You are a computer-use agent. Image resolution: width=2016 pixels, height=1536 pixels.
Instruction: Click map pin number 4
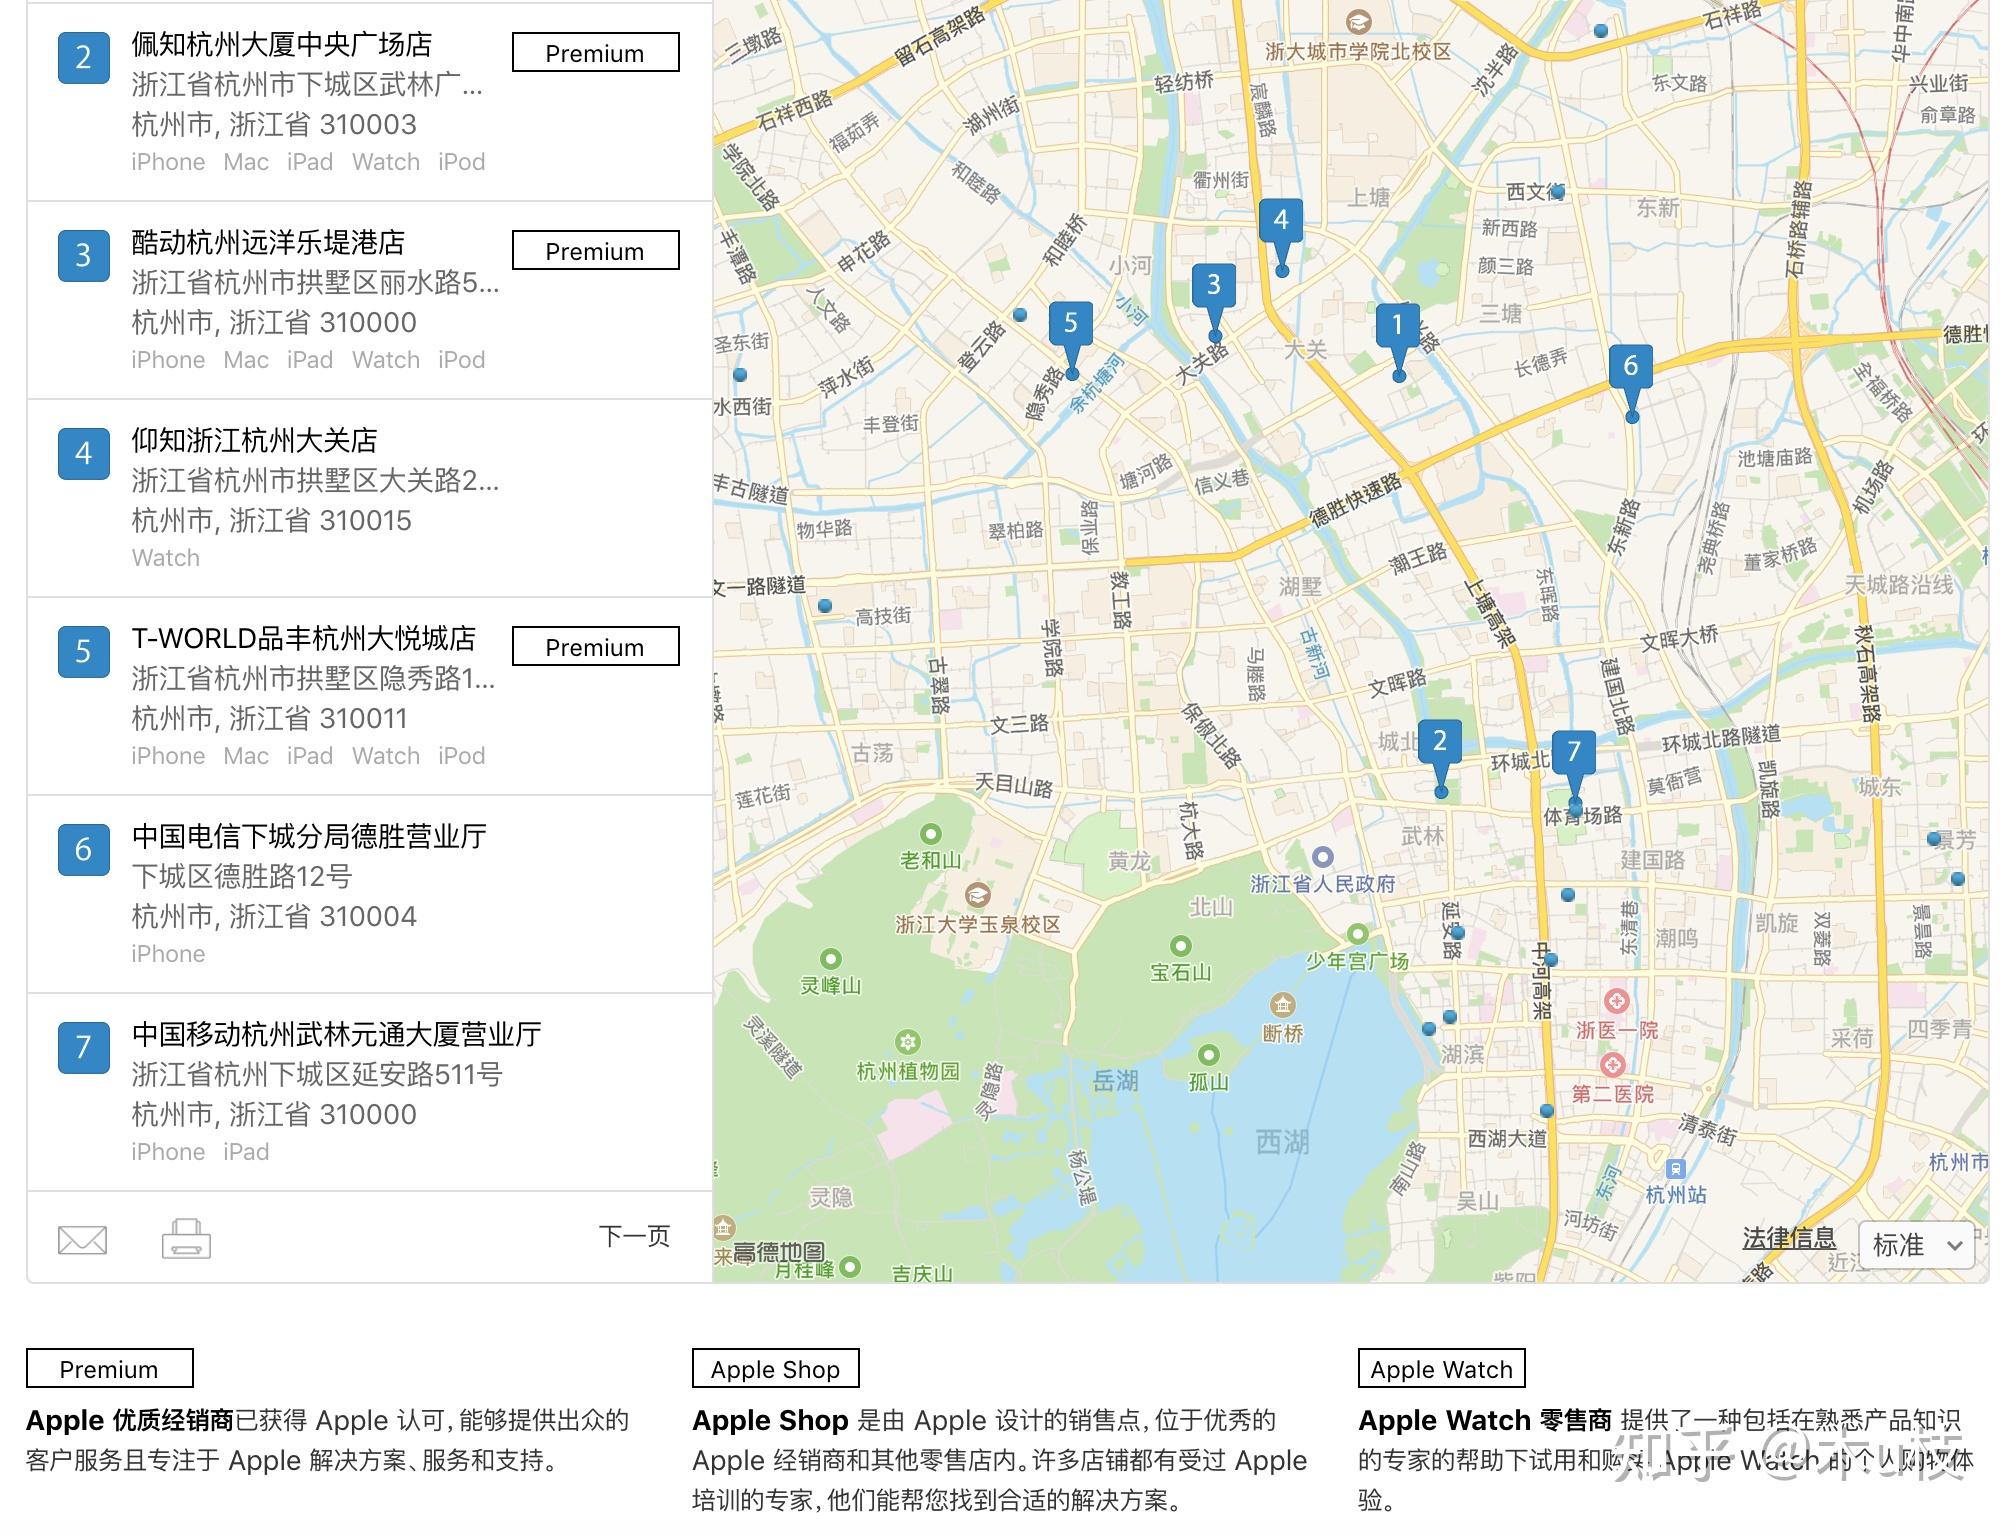click(x=1280, y=221)
